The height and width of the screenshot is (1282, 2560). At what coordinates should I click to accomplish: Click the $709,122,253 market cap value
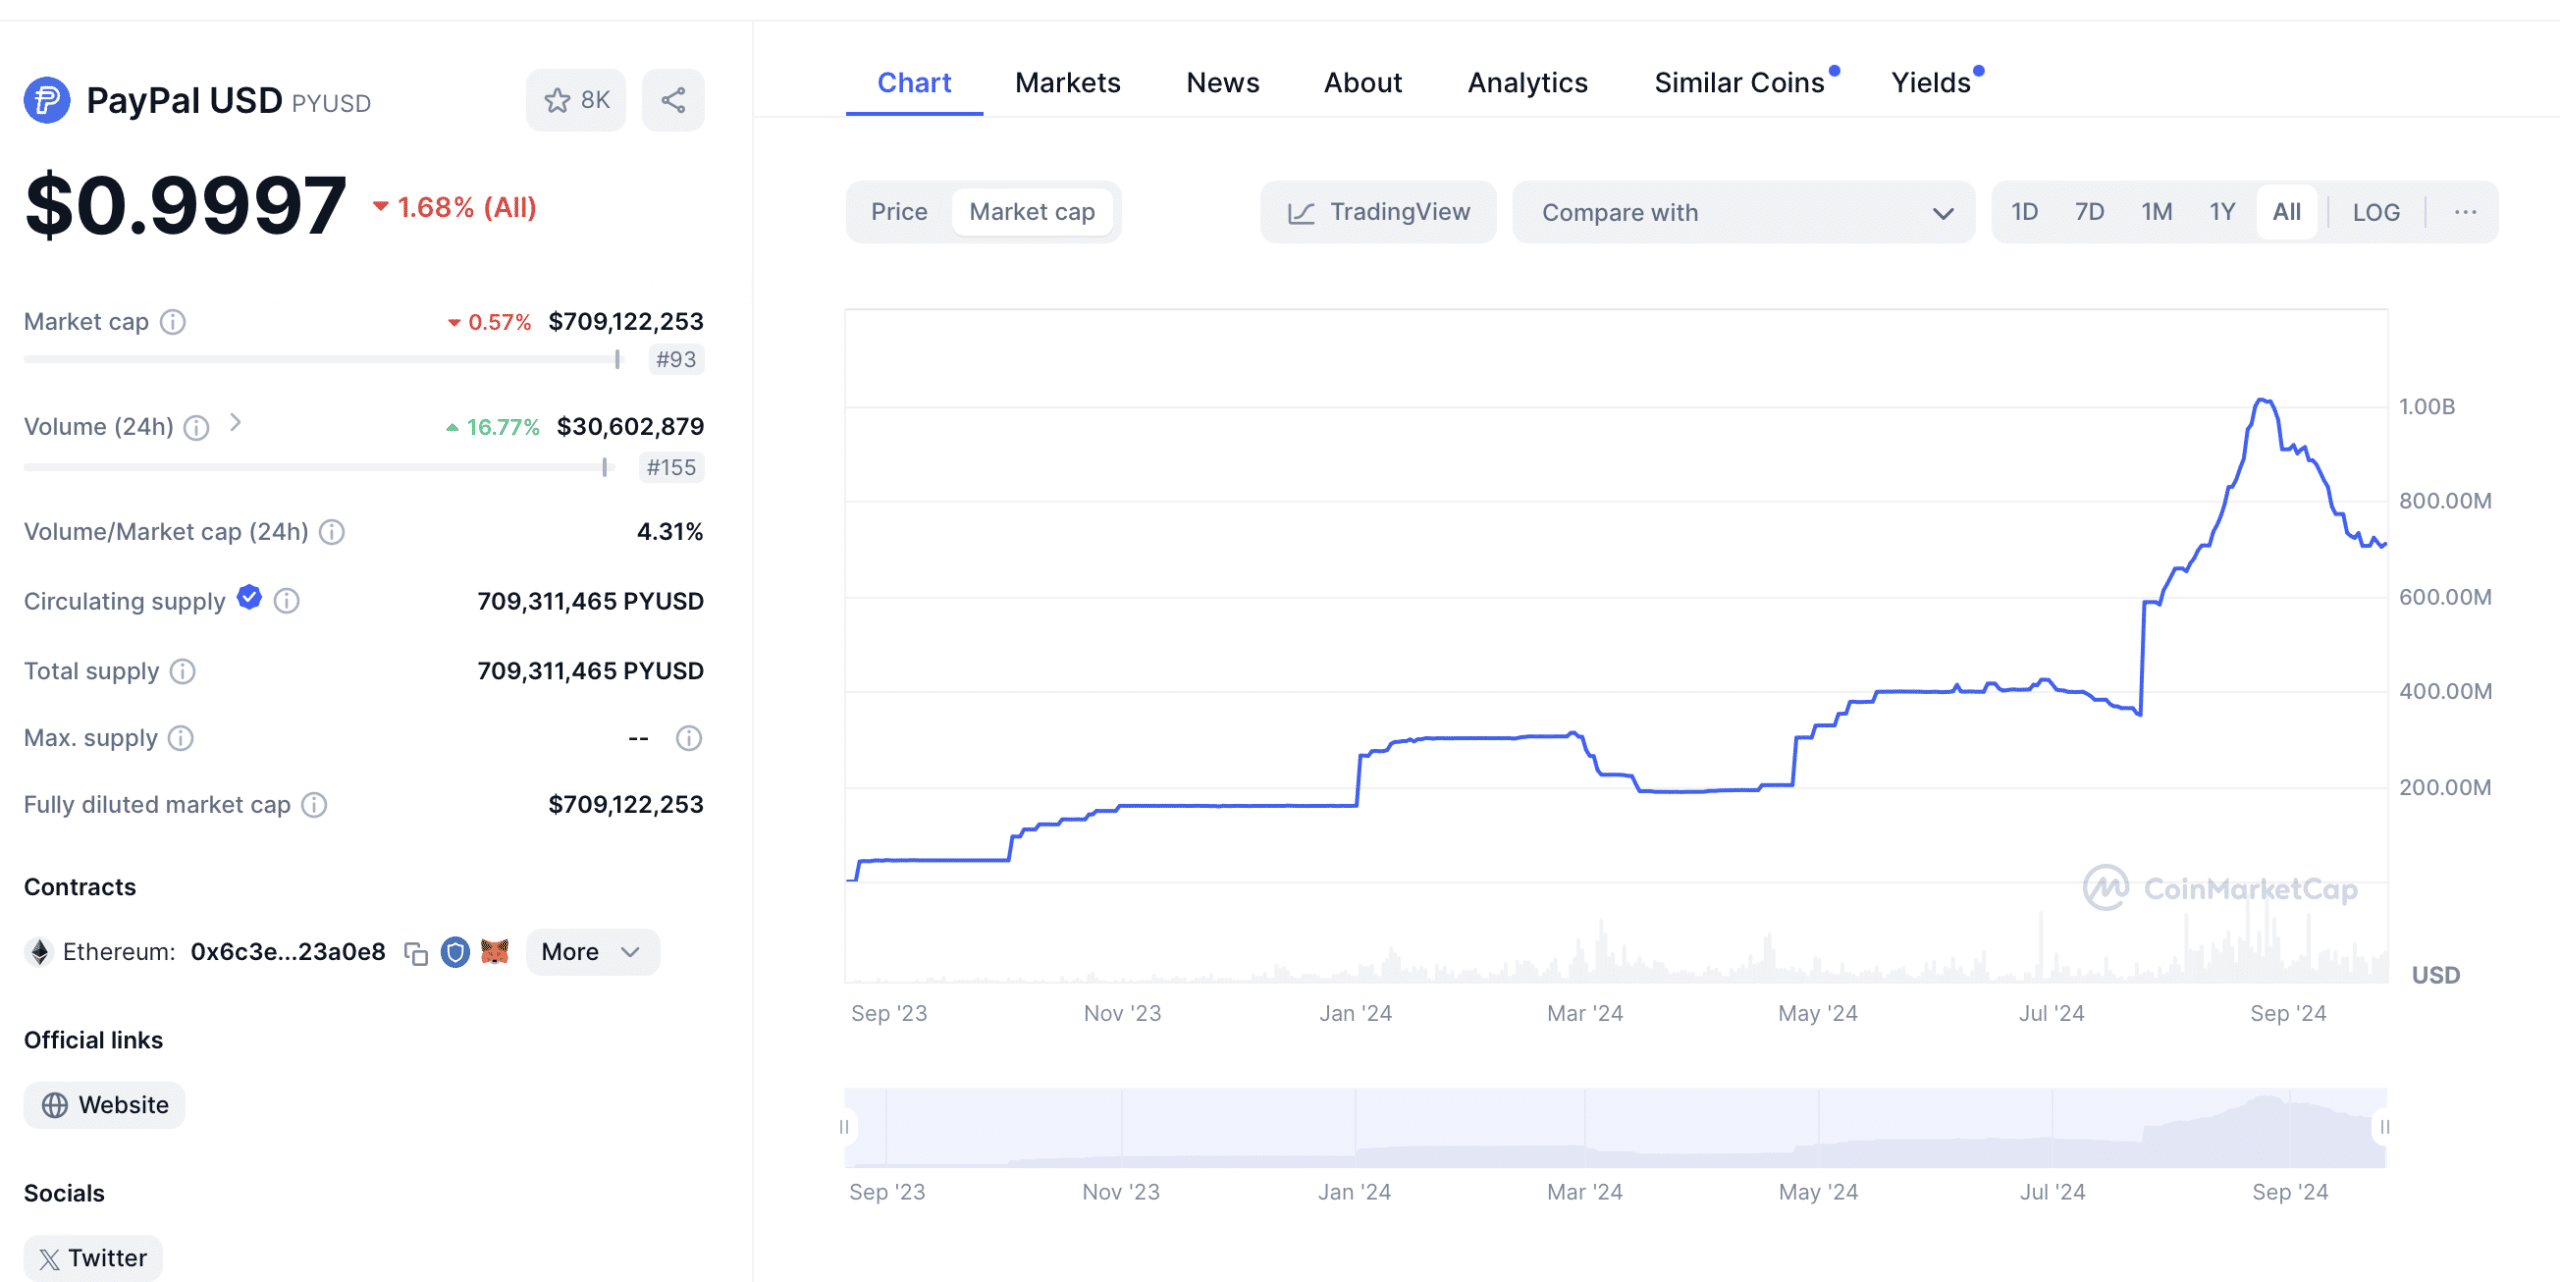click(626, 322)
